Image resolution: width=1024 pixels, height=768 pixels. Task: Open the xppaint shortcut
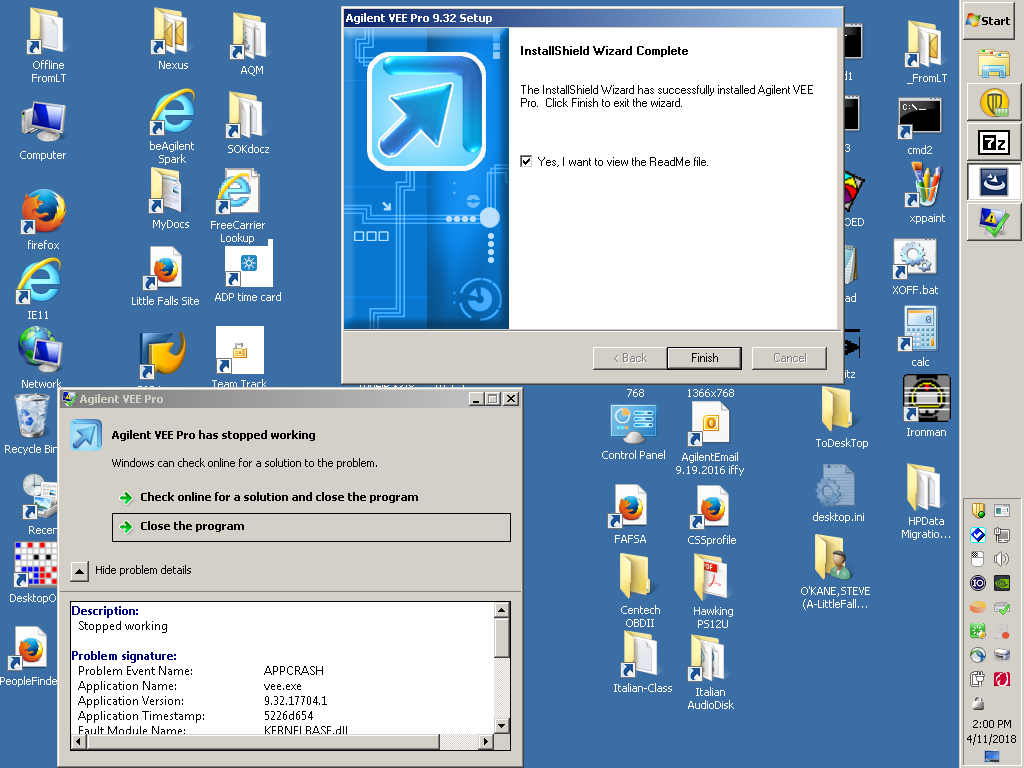(x=926, y=186)
